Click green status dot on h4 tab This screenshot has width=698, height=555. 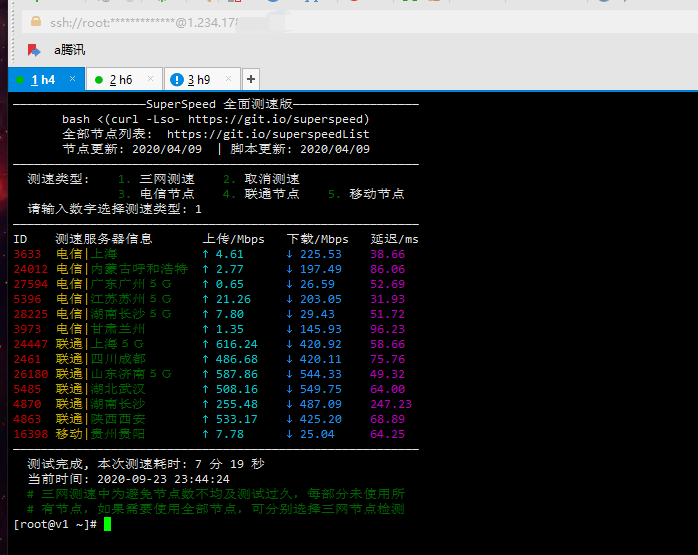pyautogui.click(x=20, y=79)
